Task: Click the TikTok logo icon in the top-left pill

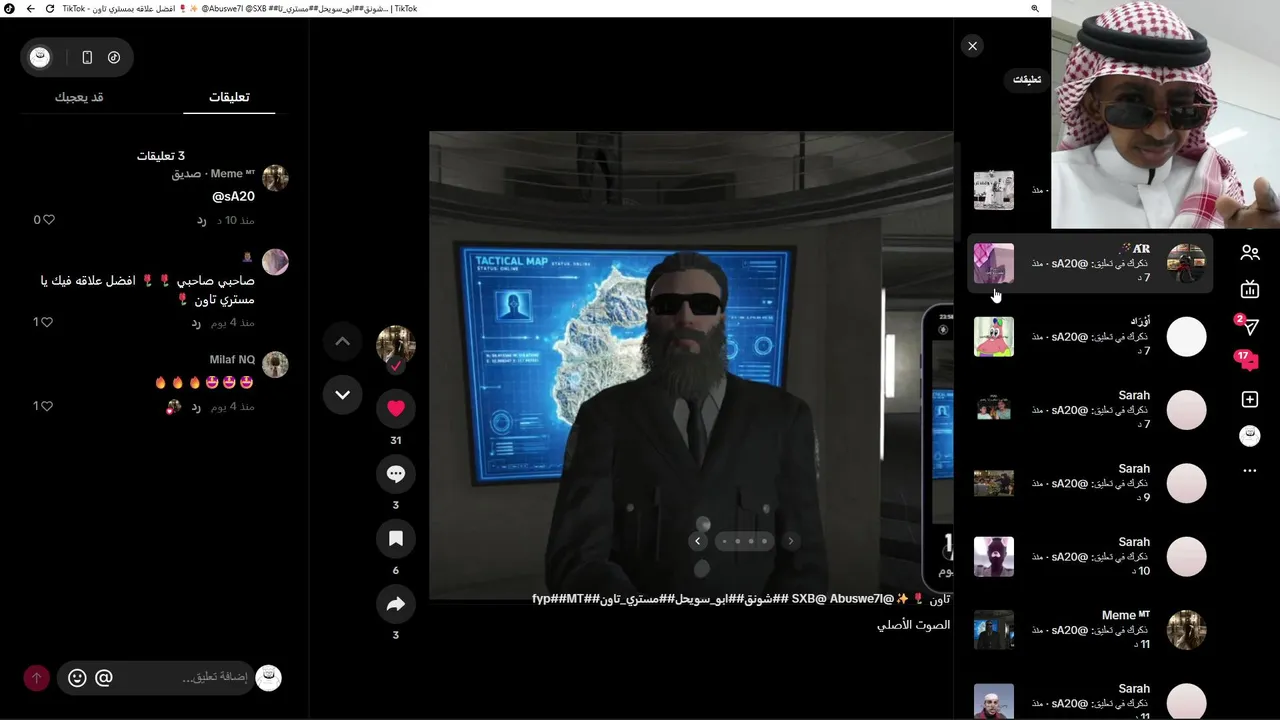Action: click(114, 58)
